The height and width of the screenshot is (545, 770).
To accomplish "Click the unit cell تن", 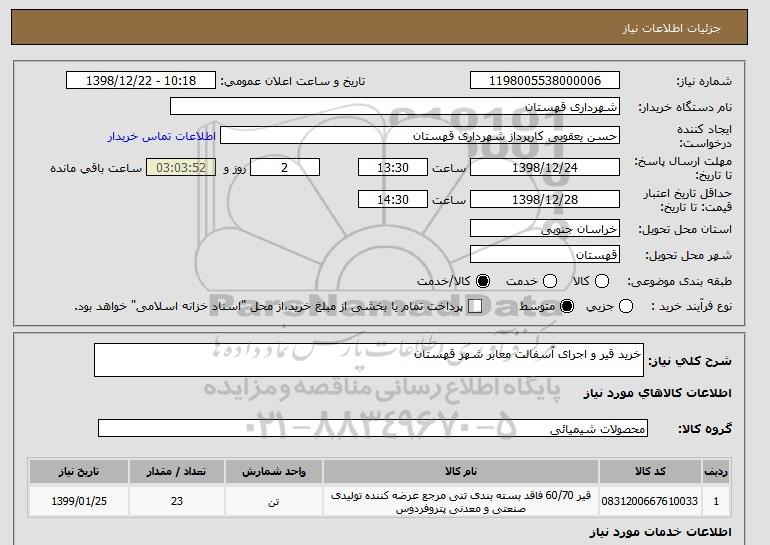I will coord(274,501).
